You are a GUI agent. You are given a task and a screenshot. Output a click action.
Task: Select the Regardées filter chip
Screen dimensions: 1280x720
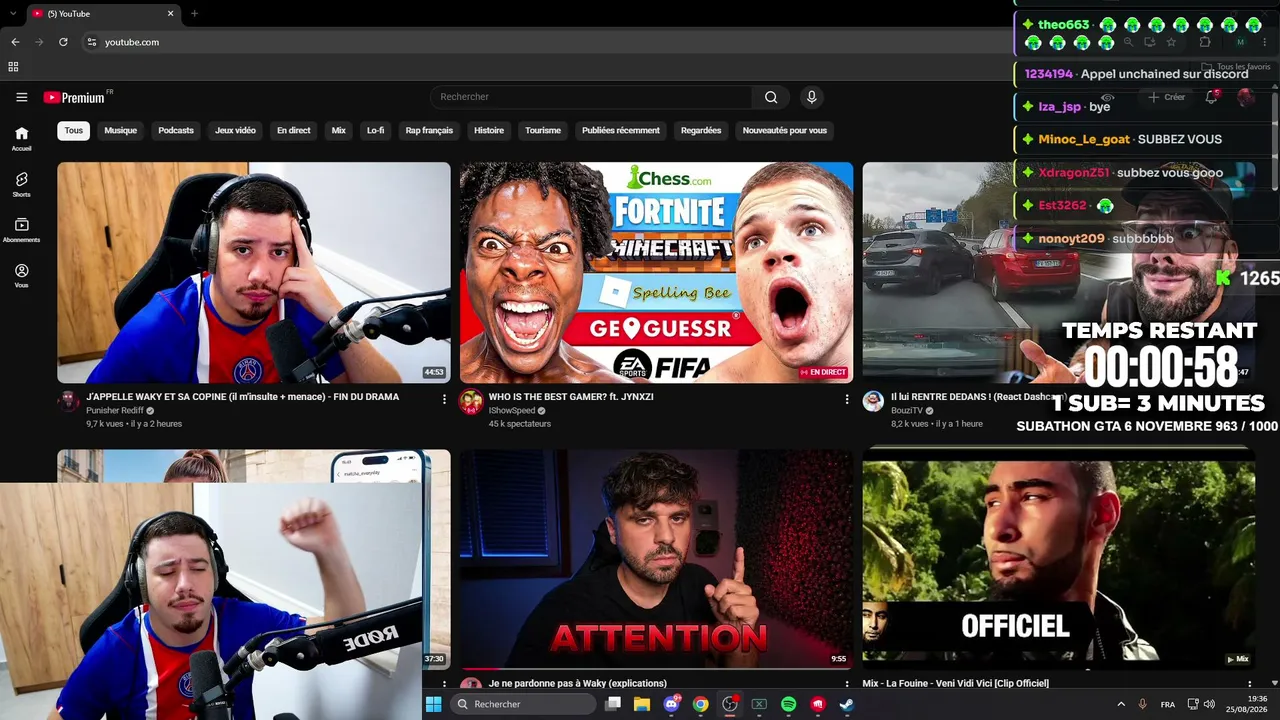(701, 130)
